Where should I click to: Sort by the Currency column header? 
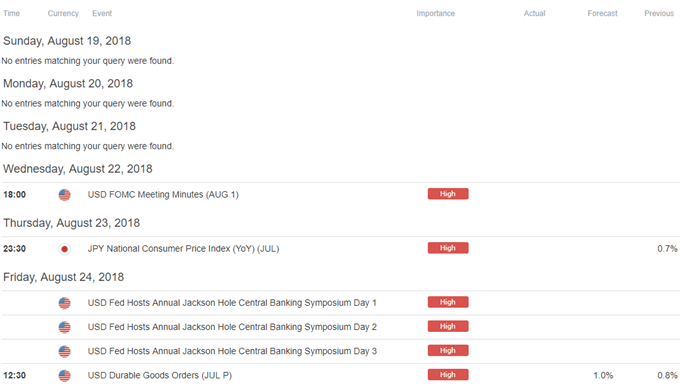[63, 13]
